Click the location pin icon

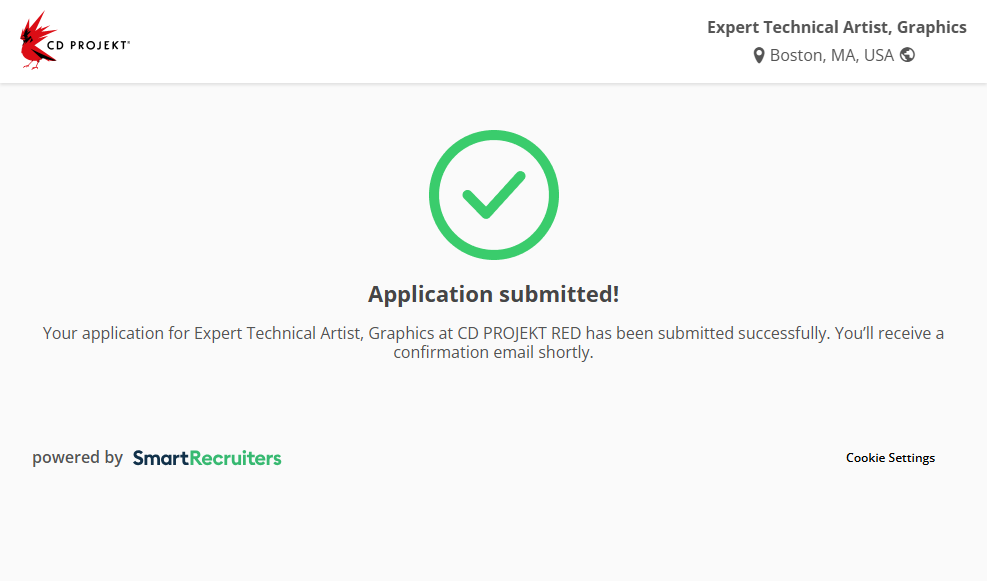[759, 56]
